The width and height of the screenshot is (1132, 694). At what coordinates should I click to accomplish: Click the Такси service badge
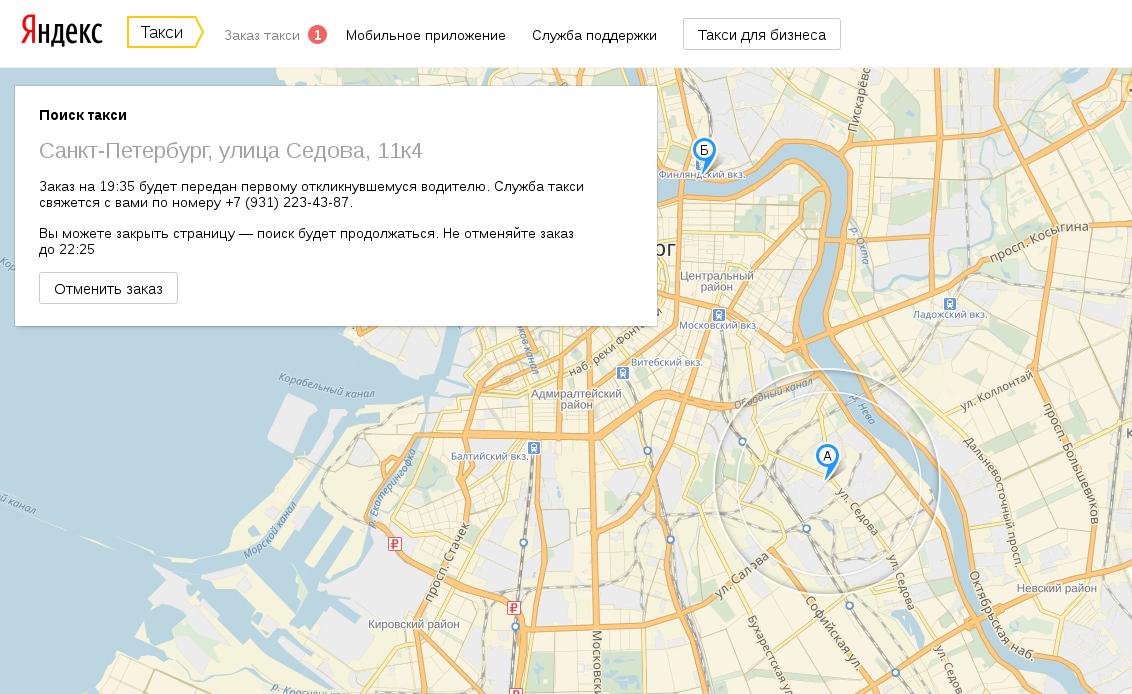(x=165, y=32)
